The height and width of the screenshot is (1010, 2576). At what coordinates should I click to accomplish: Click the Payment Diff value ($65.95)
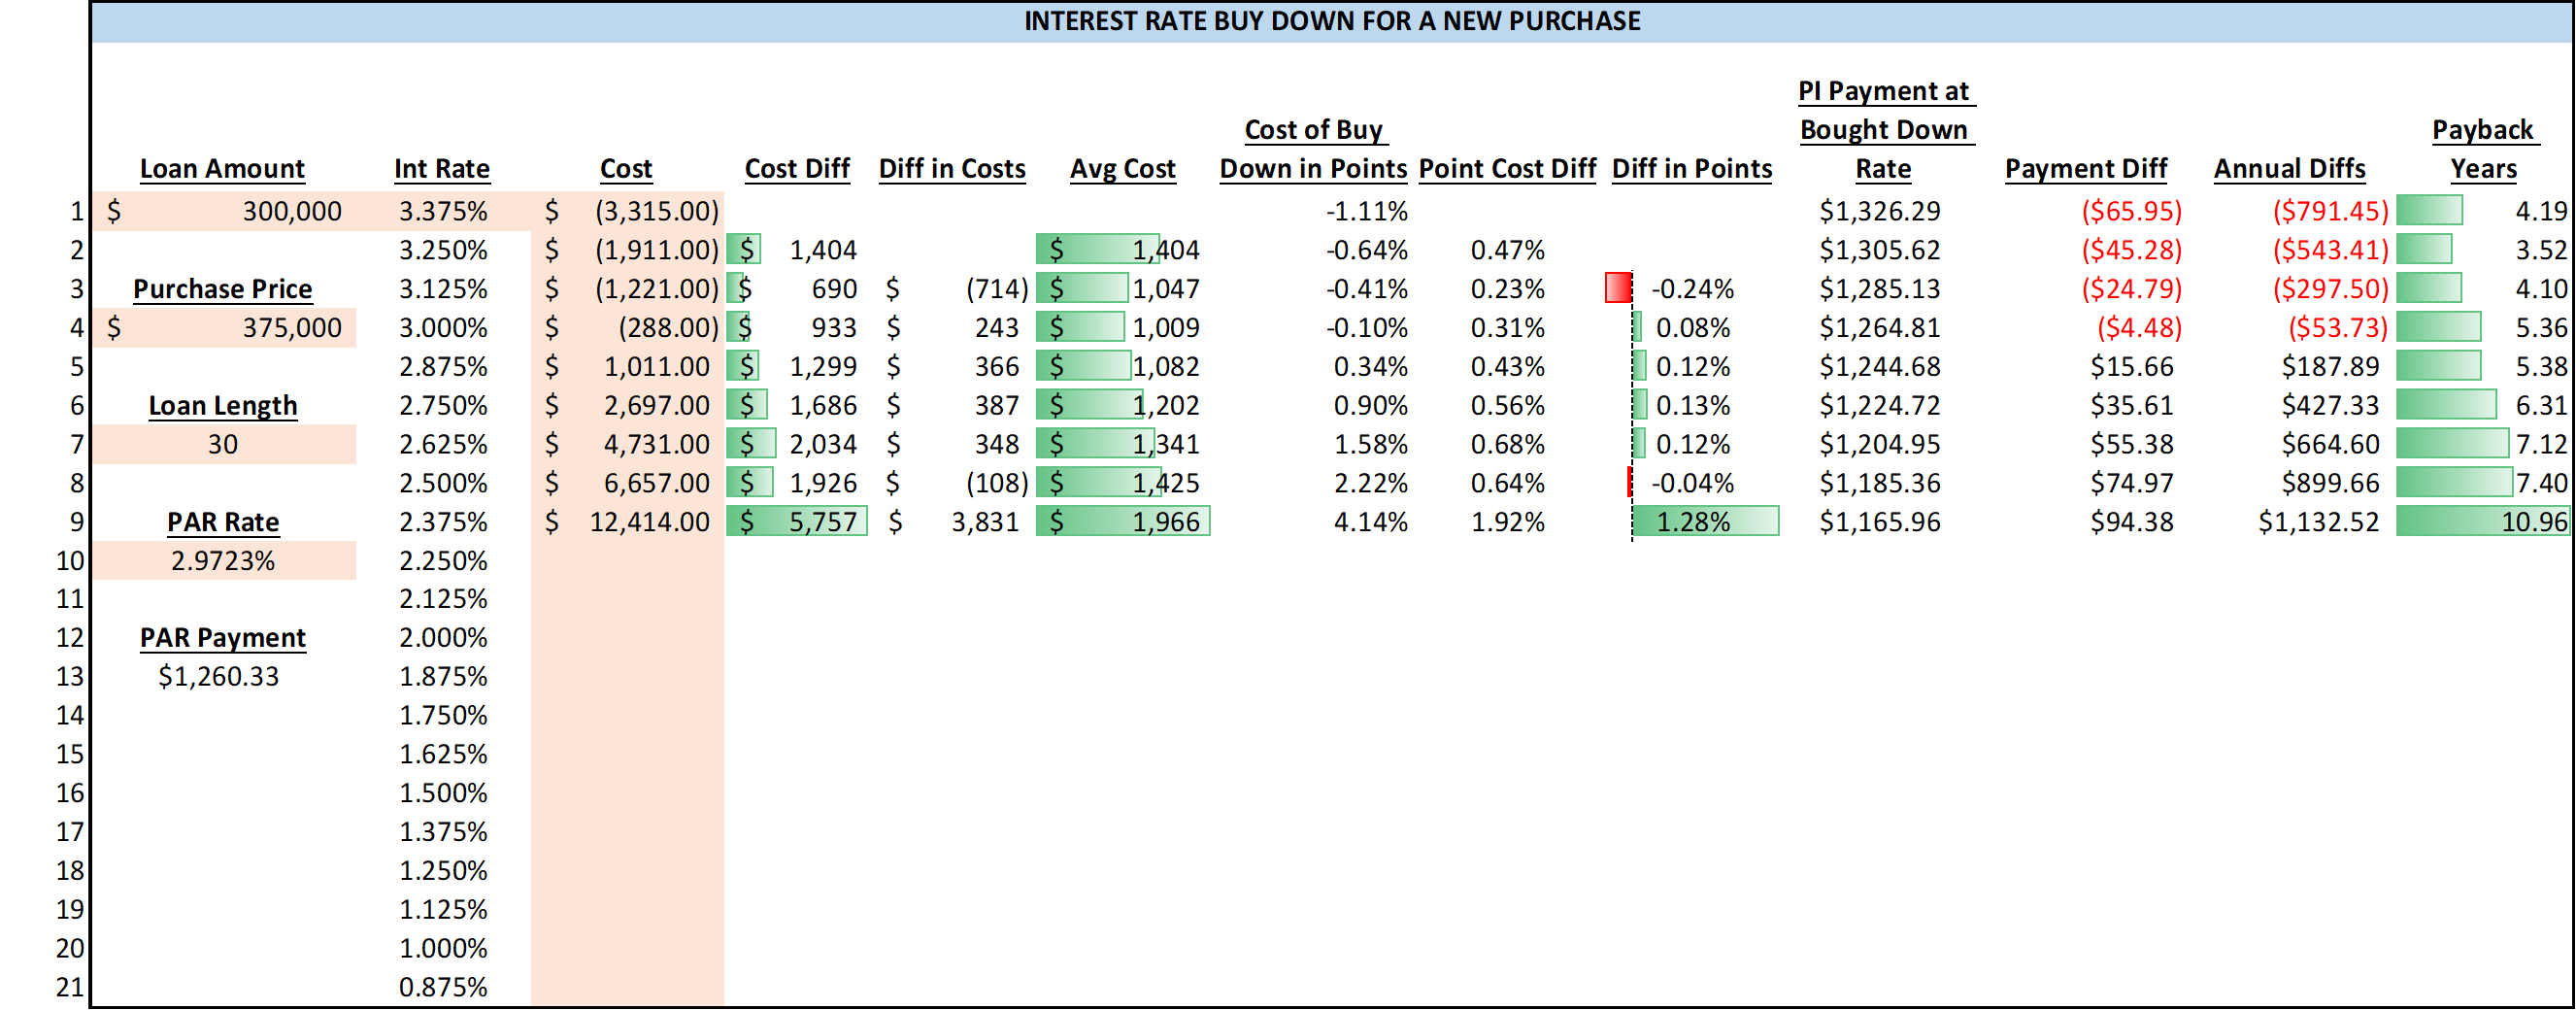click(2130, 211)
